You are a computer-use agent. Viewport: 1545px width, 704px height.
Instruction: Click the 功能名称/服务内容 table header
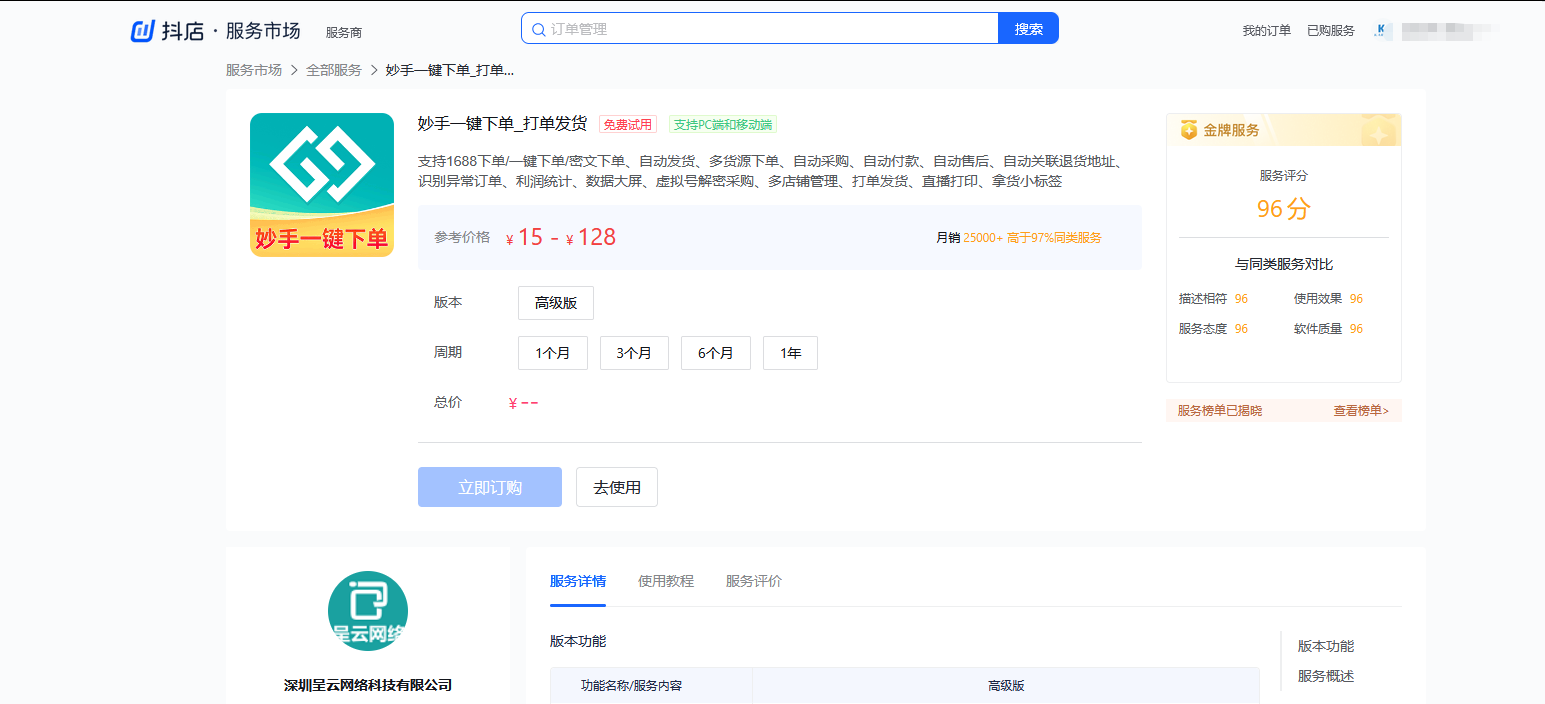tap(632, 686)
